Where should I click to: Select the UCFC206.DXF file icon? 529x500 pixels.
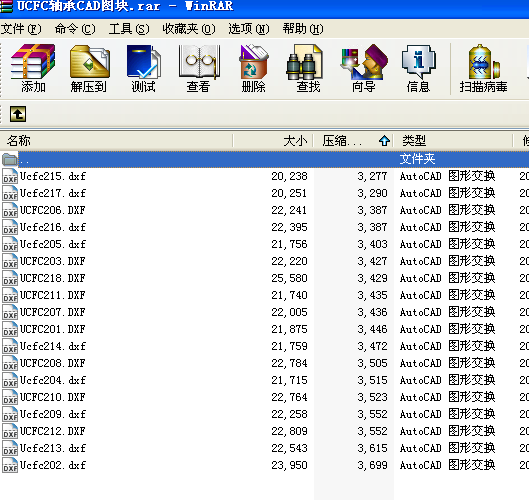point(10,210)
